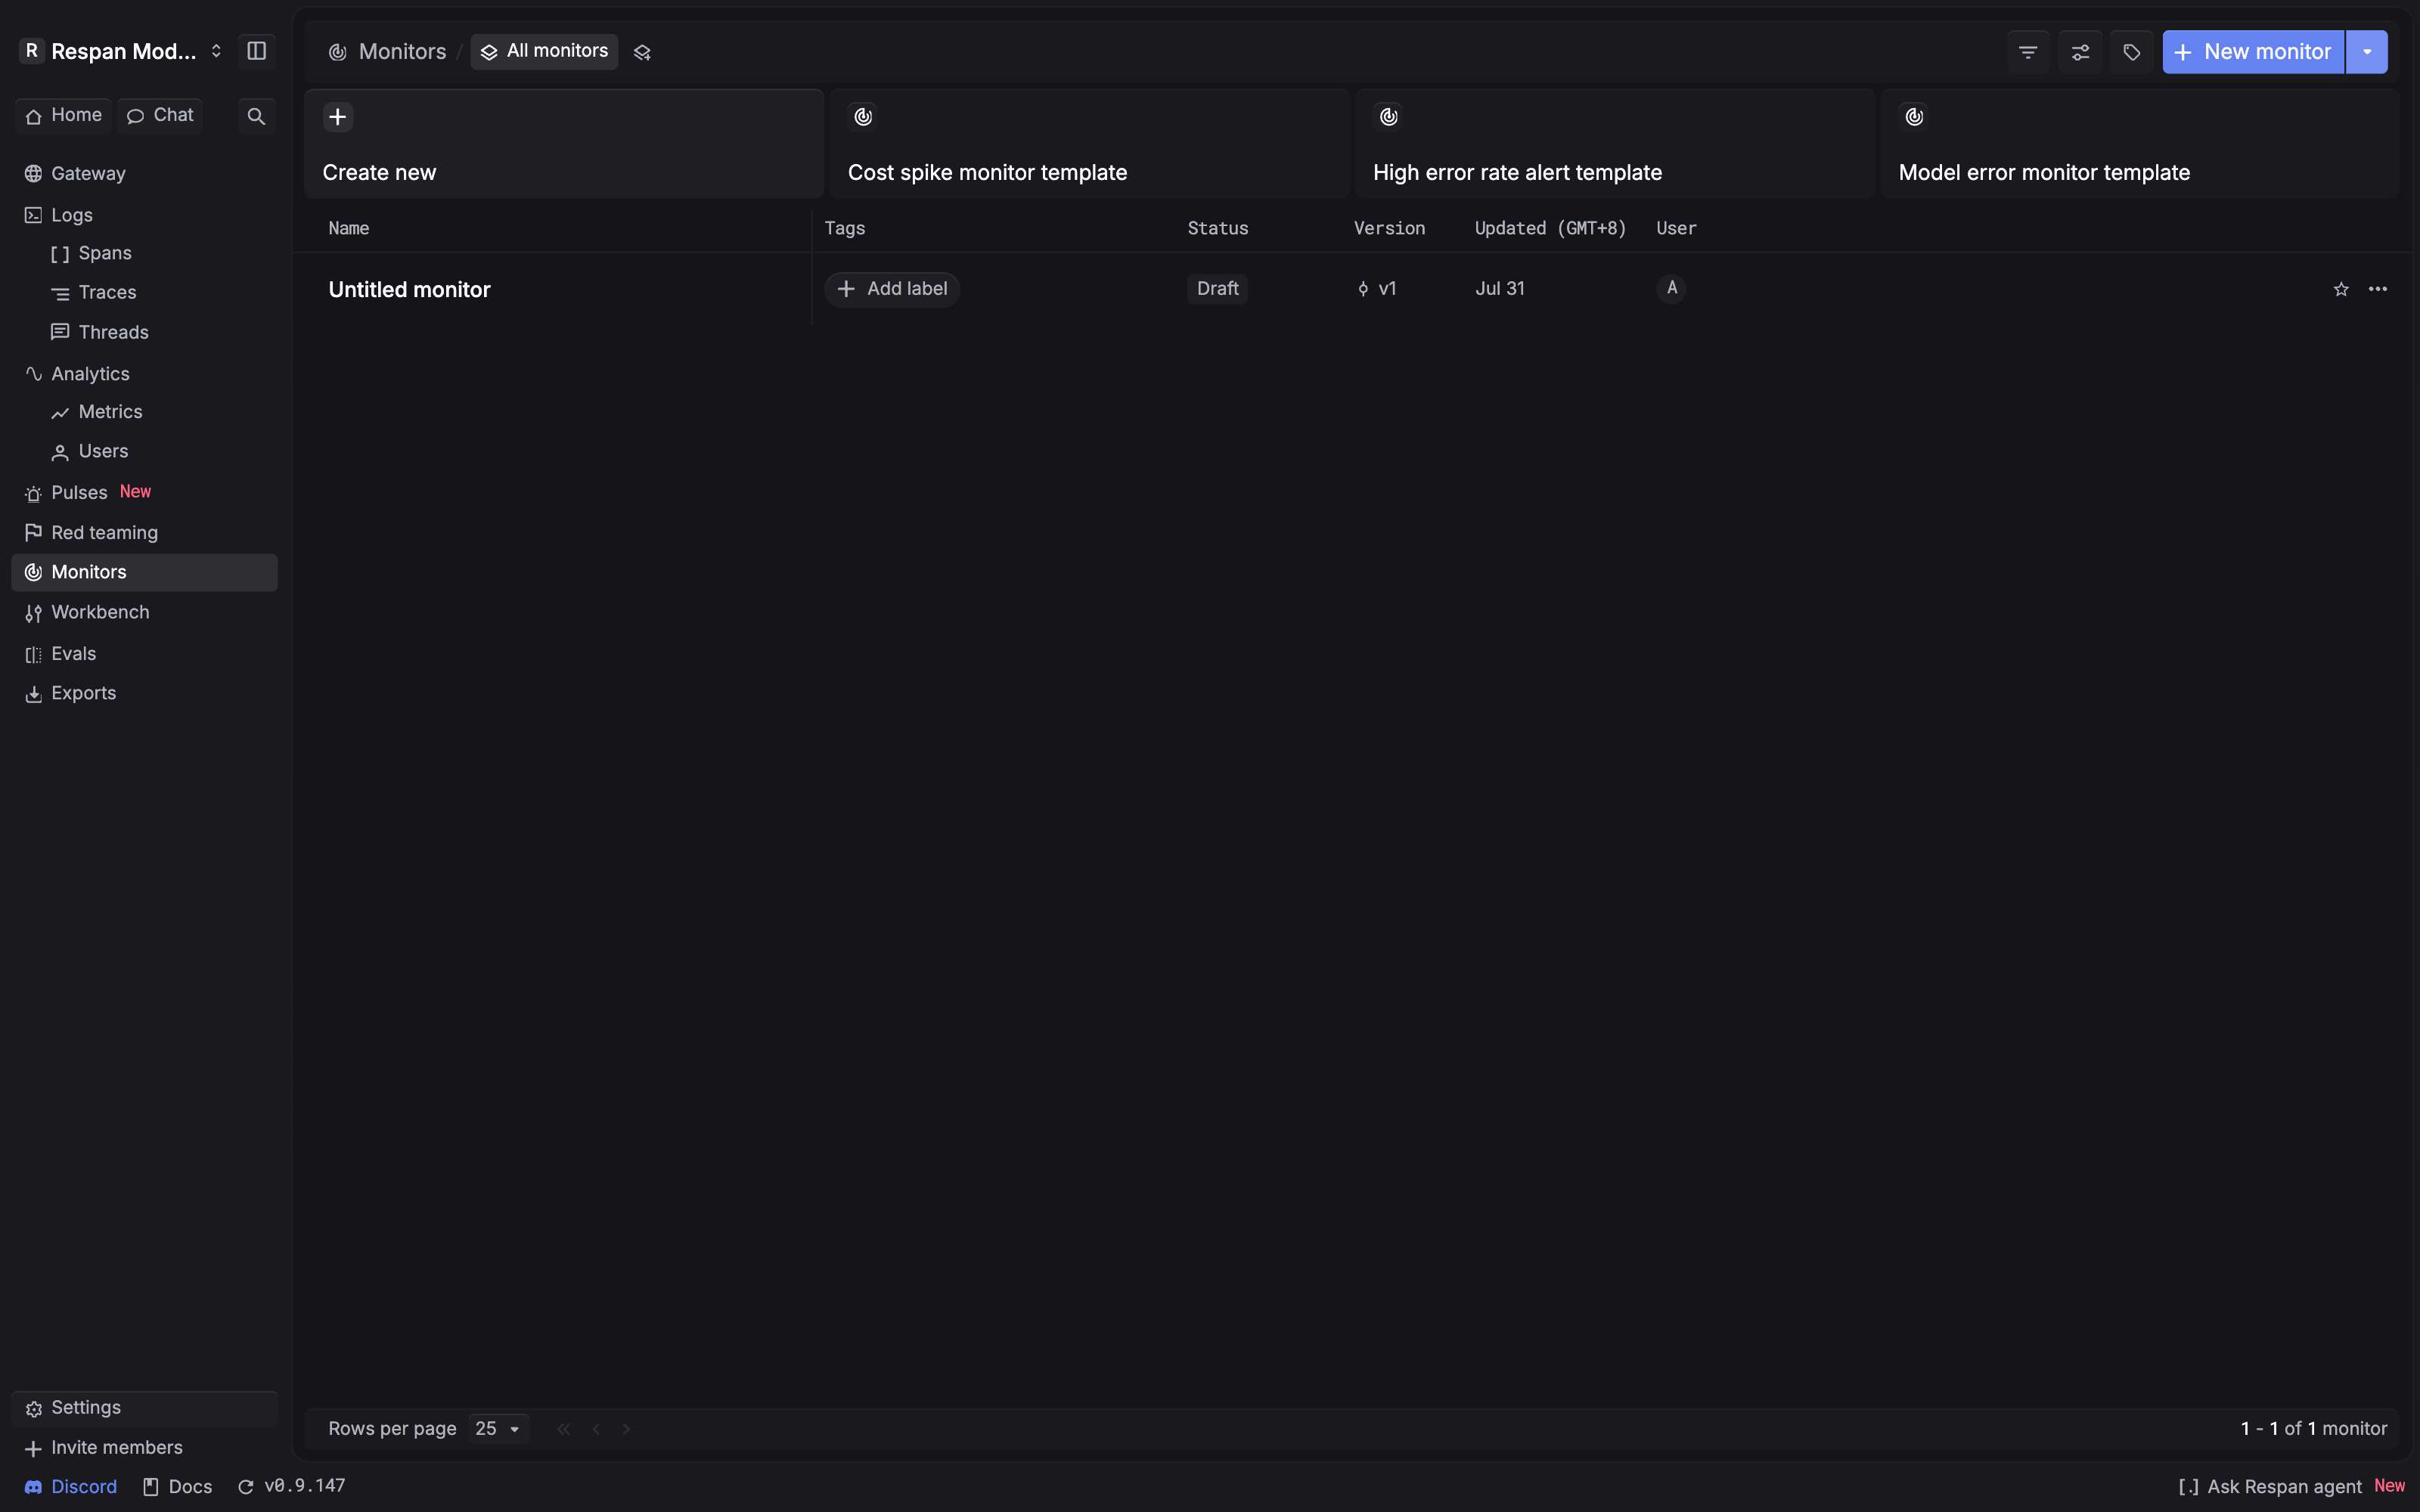Screen dimensions: 2420x1512
Task: Click the User column header
Action: click(1676, 229)
